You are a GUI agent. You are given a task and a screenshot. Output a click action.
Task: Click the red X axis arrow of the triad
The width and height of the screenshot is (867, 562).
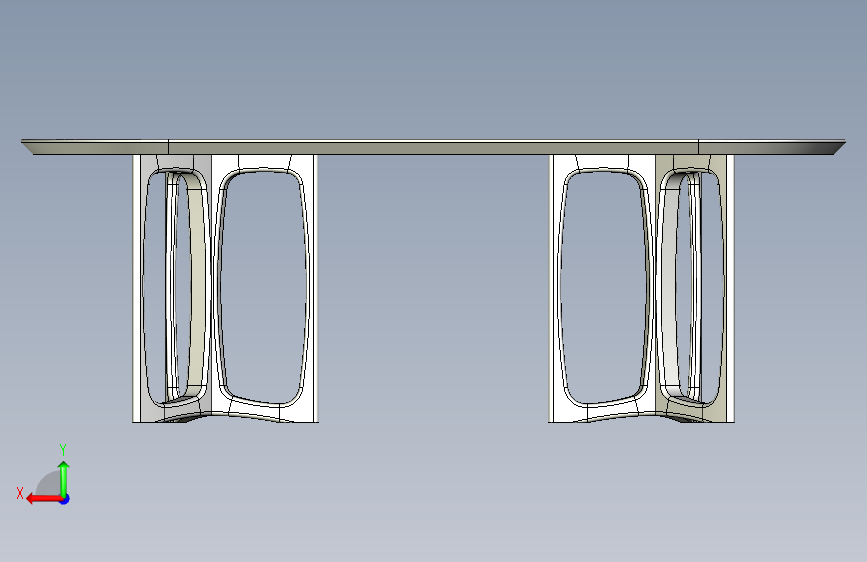(x=44, y=499)
